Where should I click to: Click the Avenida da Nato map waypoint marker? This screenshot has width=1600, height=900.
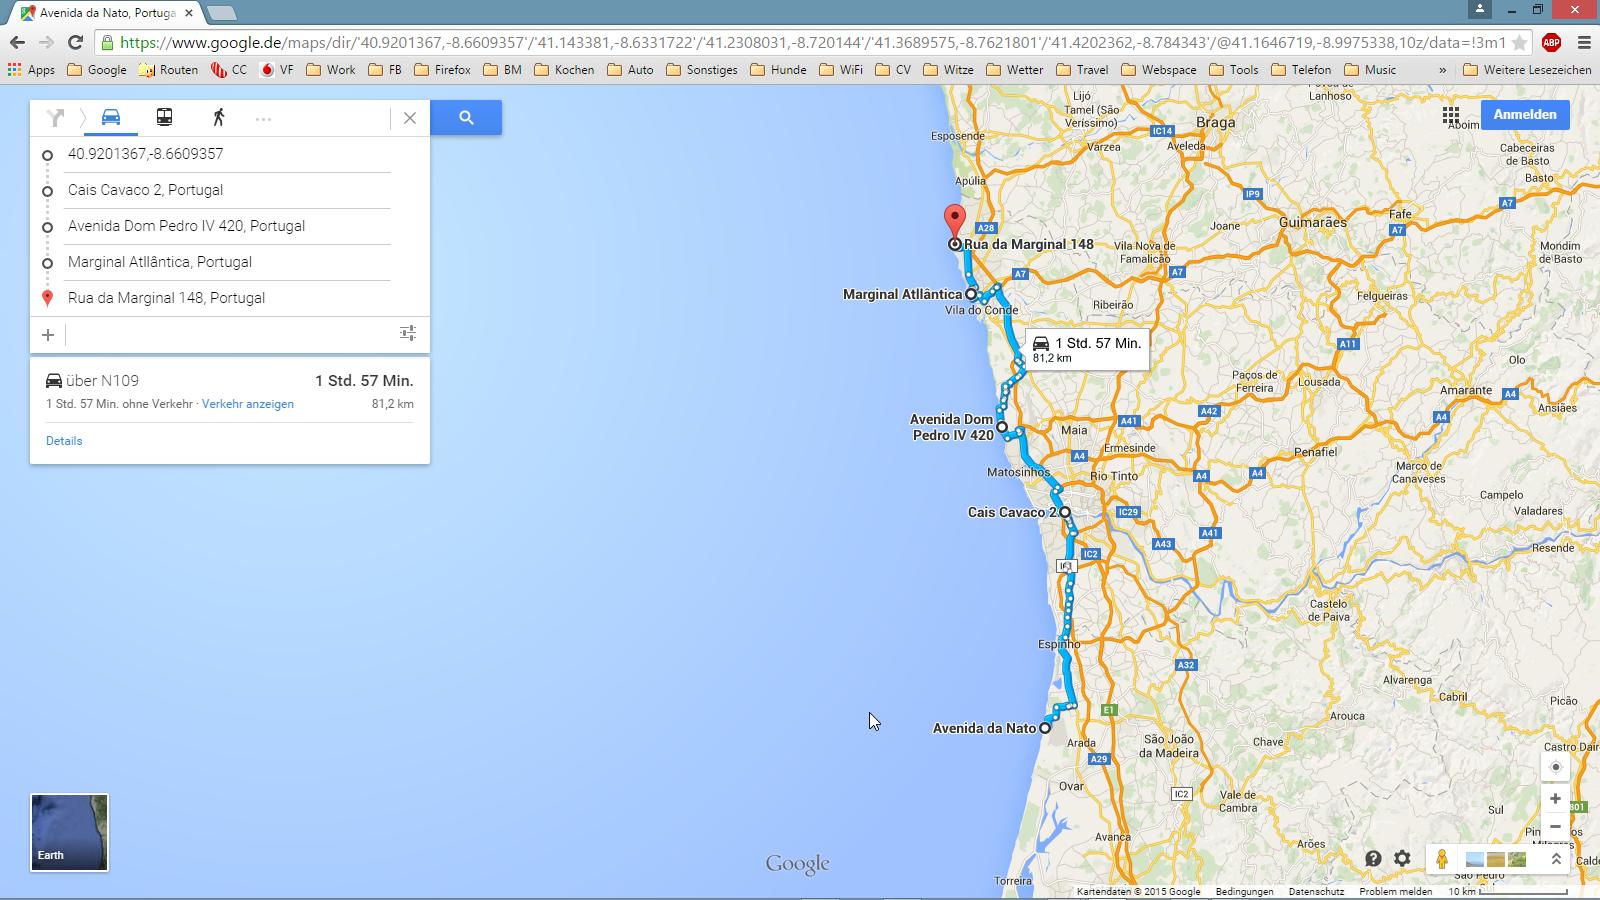click(x=1045, y=728)
